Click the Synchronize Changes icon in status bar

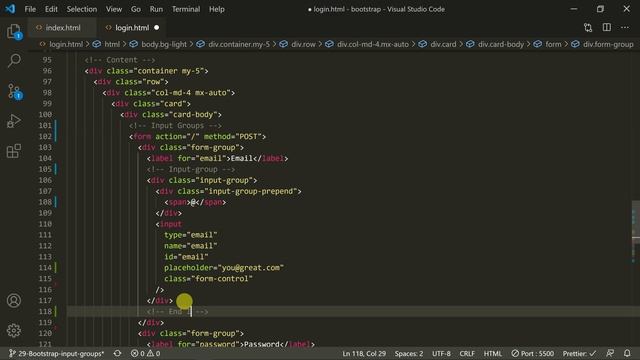[x=118, y=353]
